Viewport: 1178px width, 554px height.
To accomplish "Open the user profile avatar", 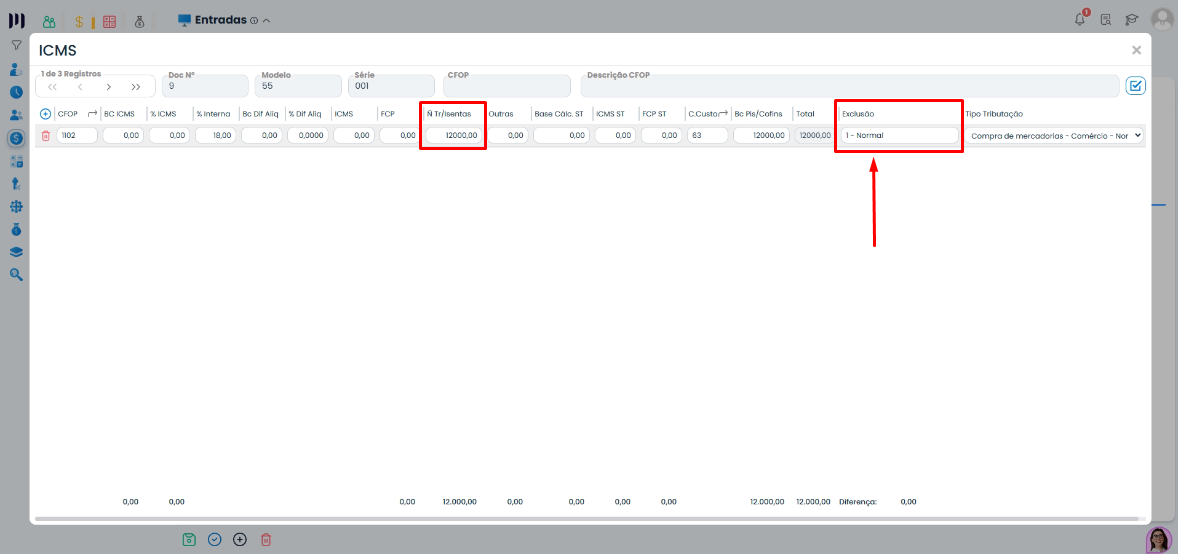I will (1161, 19).
